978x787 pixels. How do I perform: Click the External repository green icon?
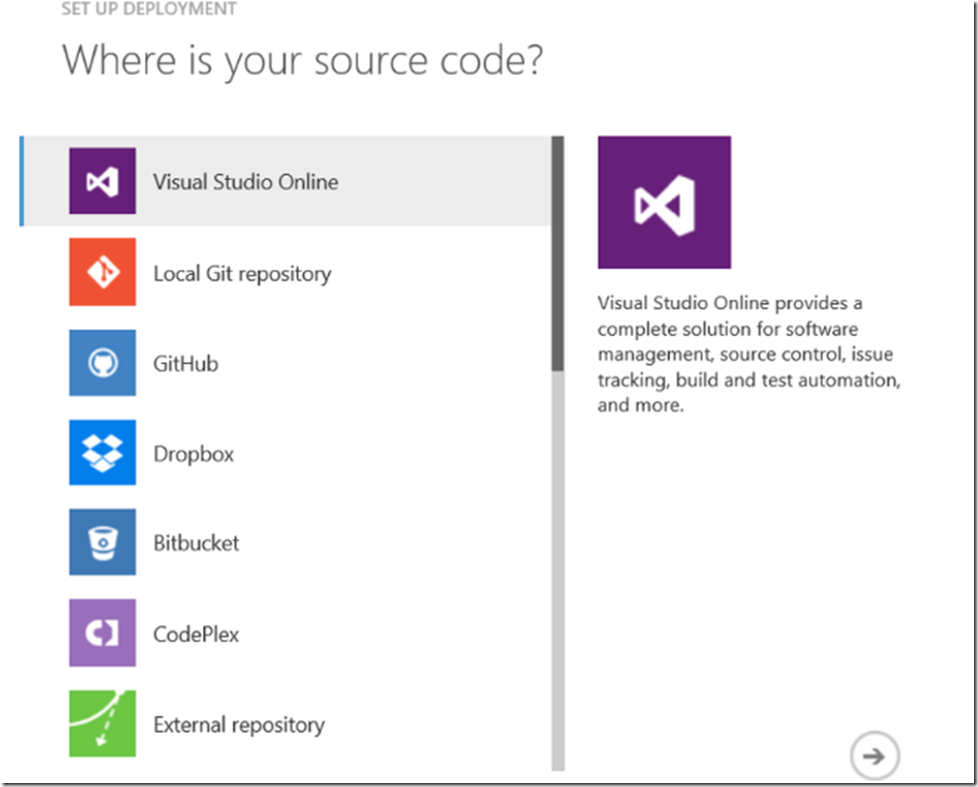(102, 723)
